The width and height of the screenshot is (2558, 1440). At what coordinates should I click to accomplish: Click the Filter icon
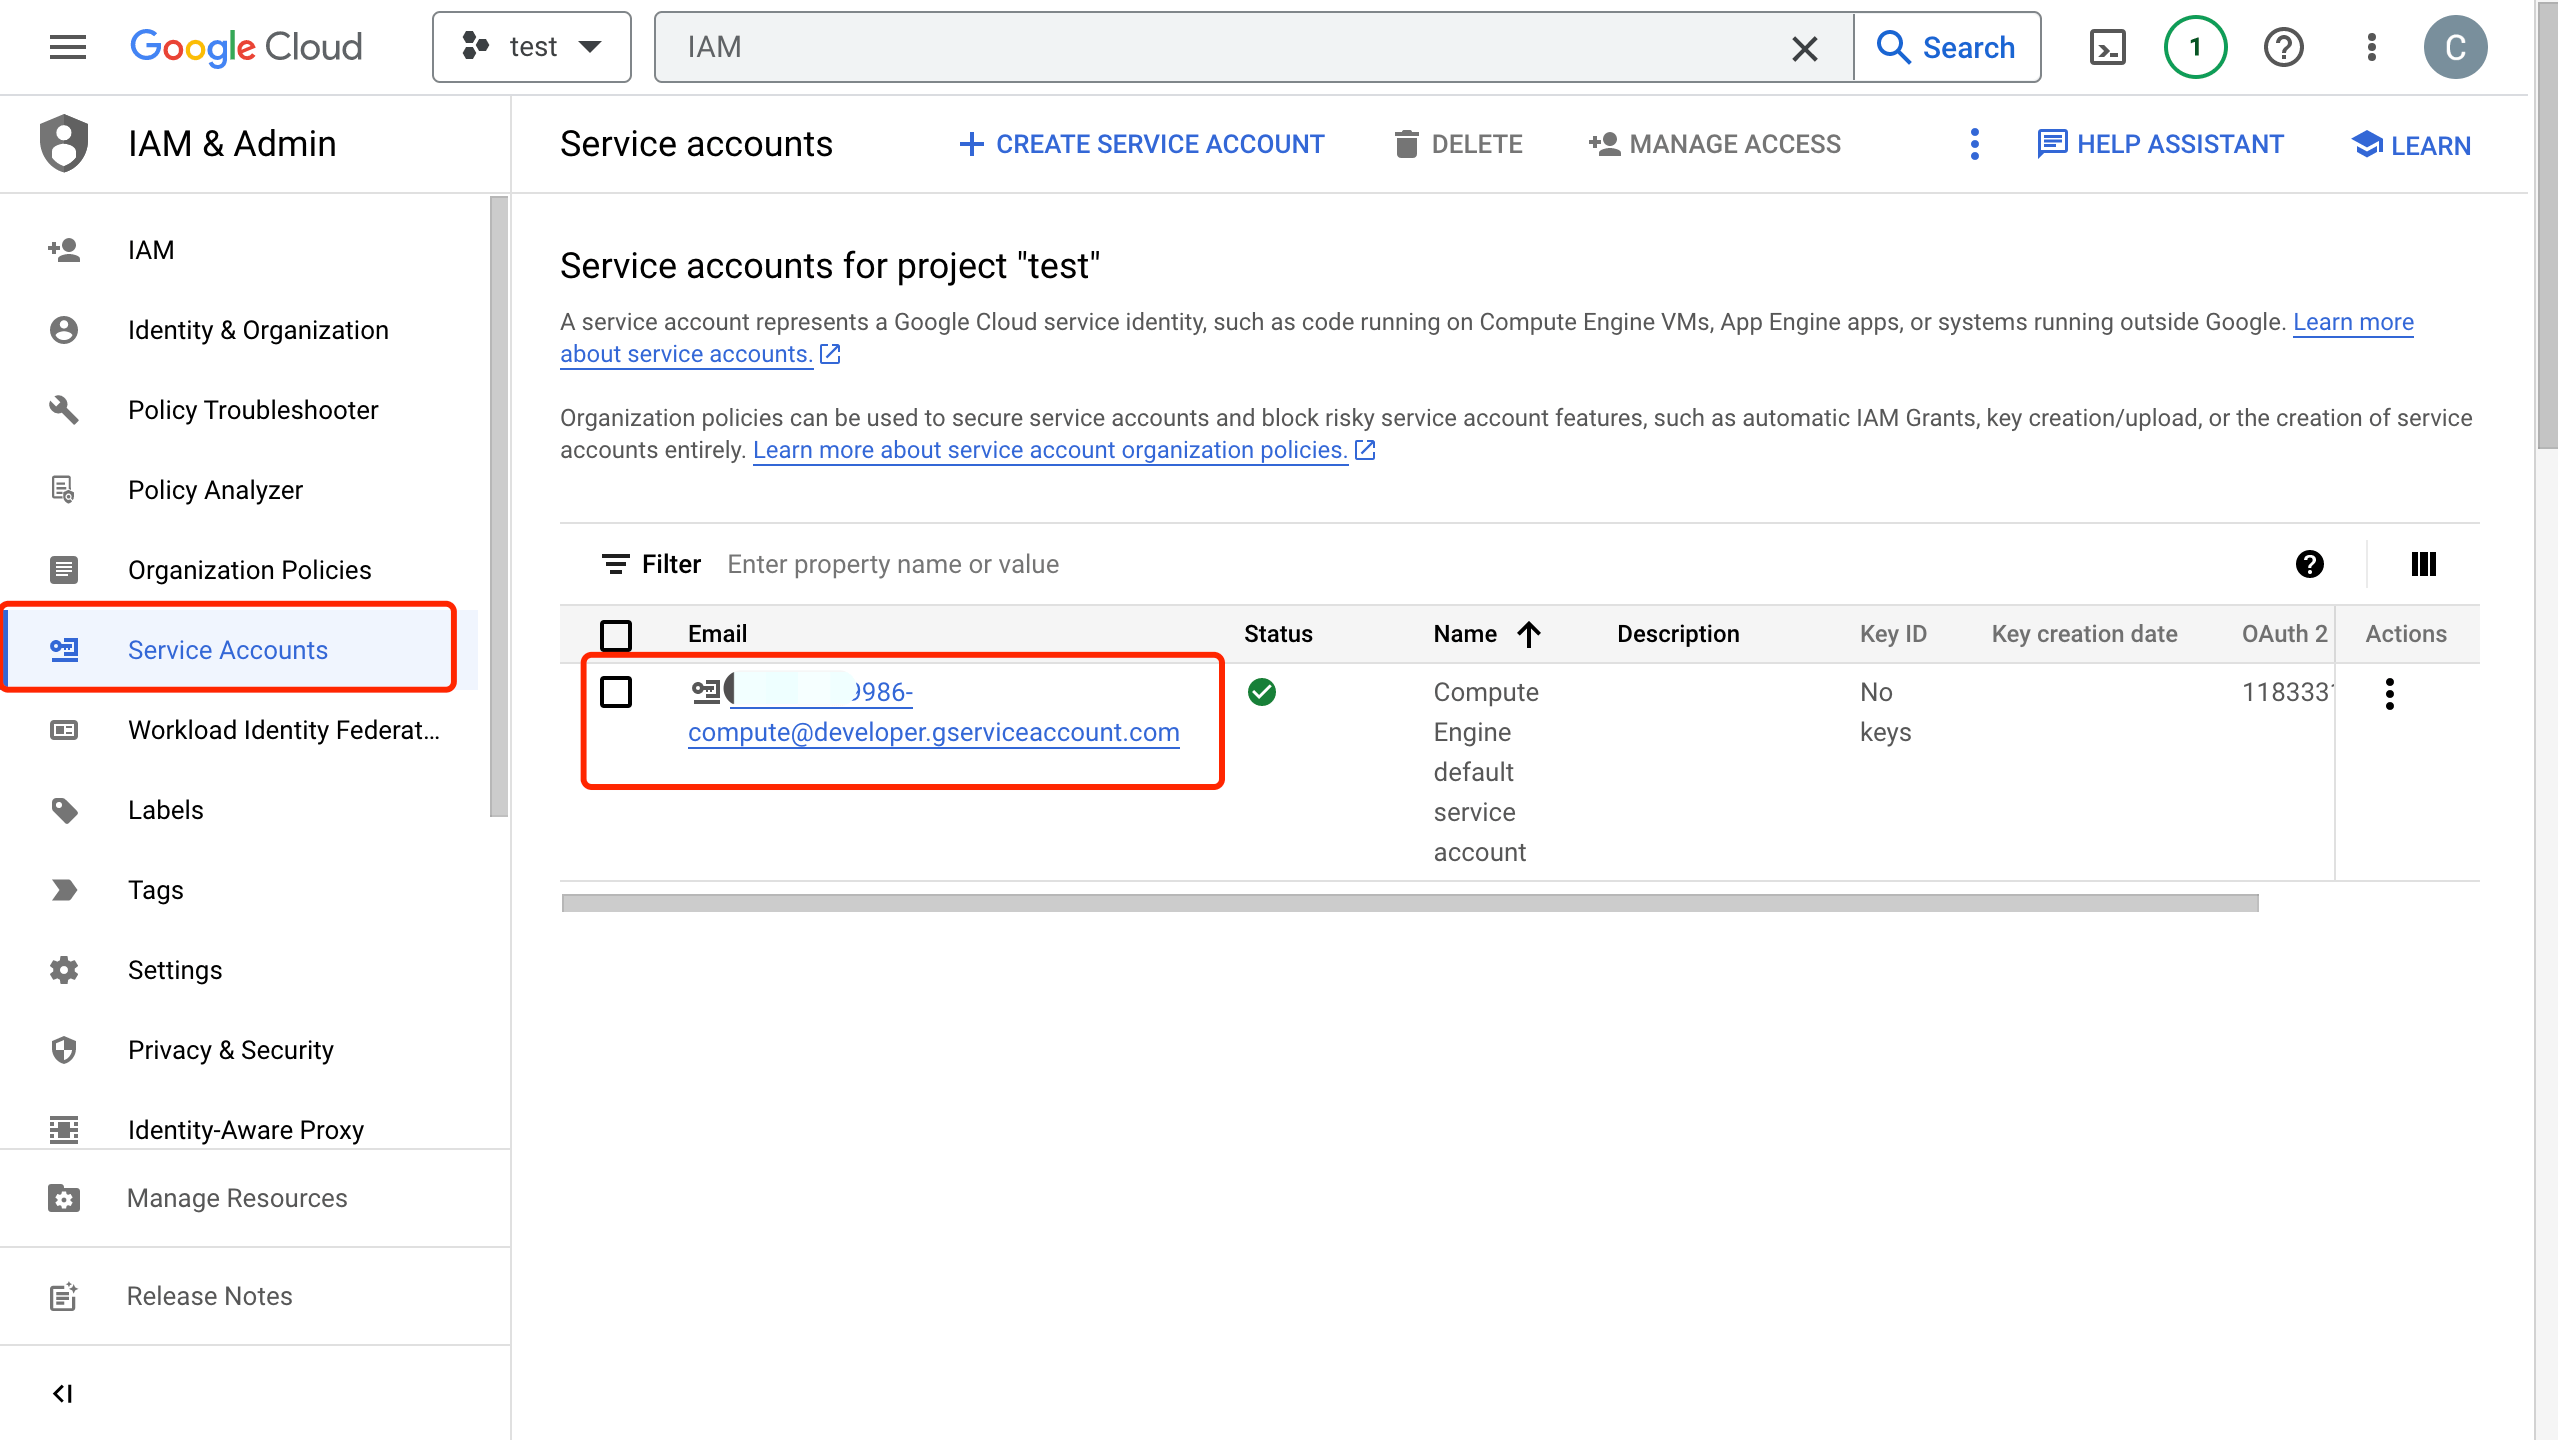point(615,564)
